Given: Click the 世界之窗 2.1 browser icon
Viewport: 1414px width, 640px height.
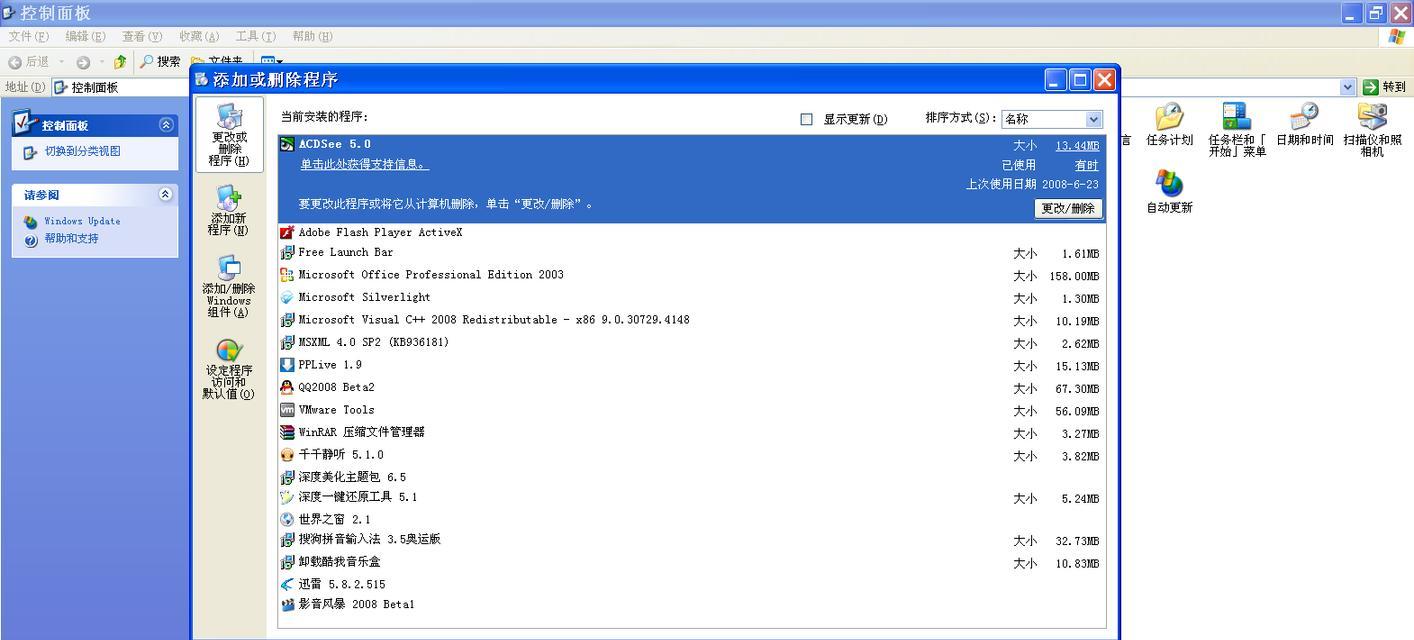Looking at the screenshot, I should click(287, 520).
